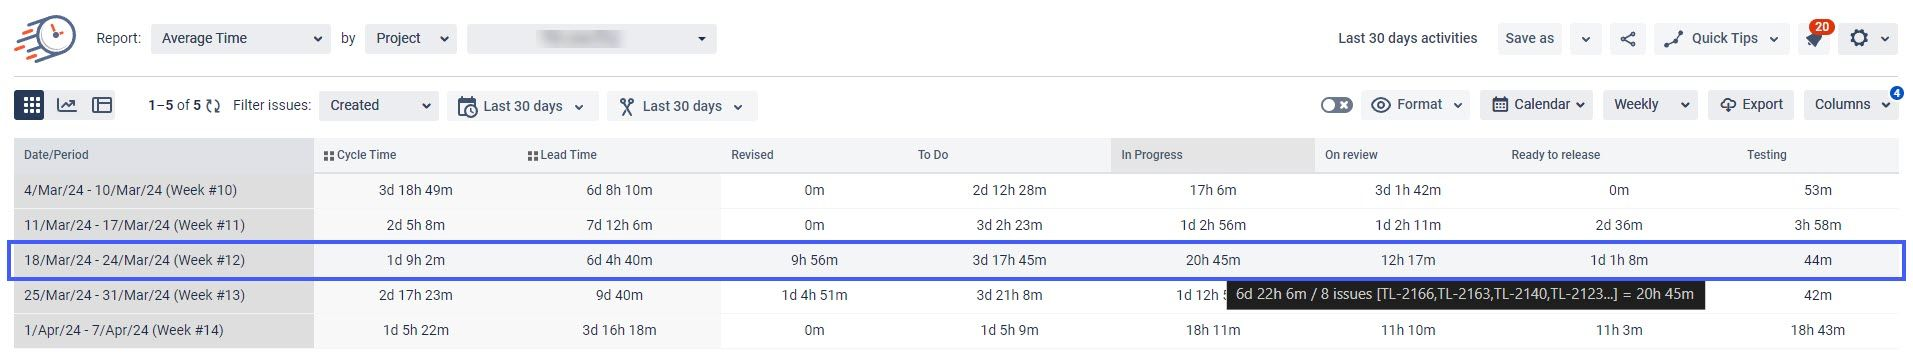This screenshot has width=1913, height=362.
Task: Expand the Weekly period dropdown
Action: coord(1650,105)
